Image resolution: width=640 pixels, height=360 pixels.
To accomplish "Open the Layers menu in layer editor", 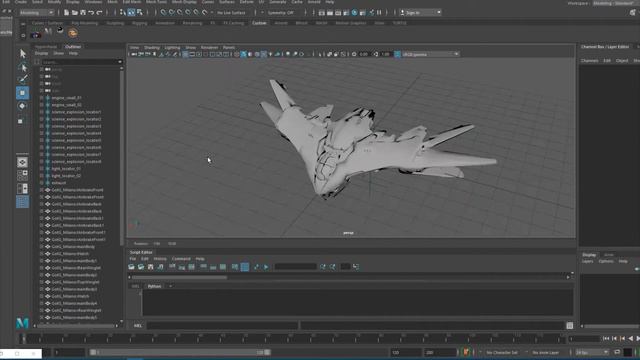I will pos(587,261).
